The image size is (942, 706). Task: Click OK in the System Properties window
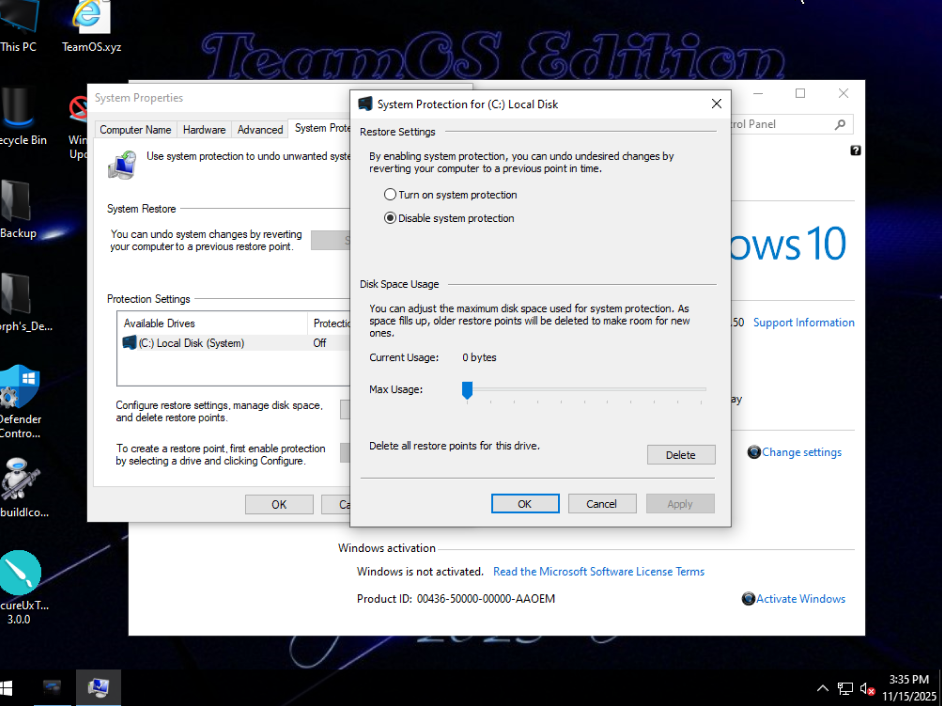click(279, 504)
